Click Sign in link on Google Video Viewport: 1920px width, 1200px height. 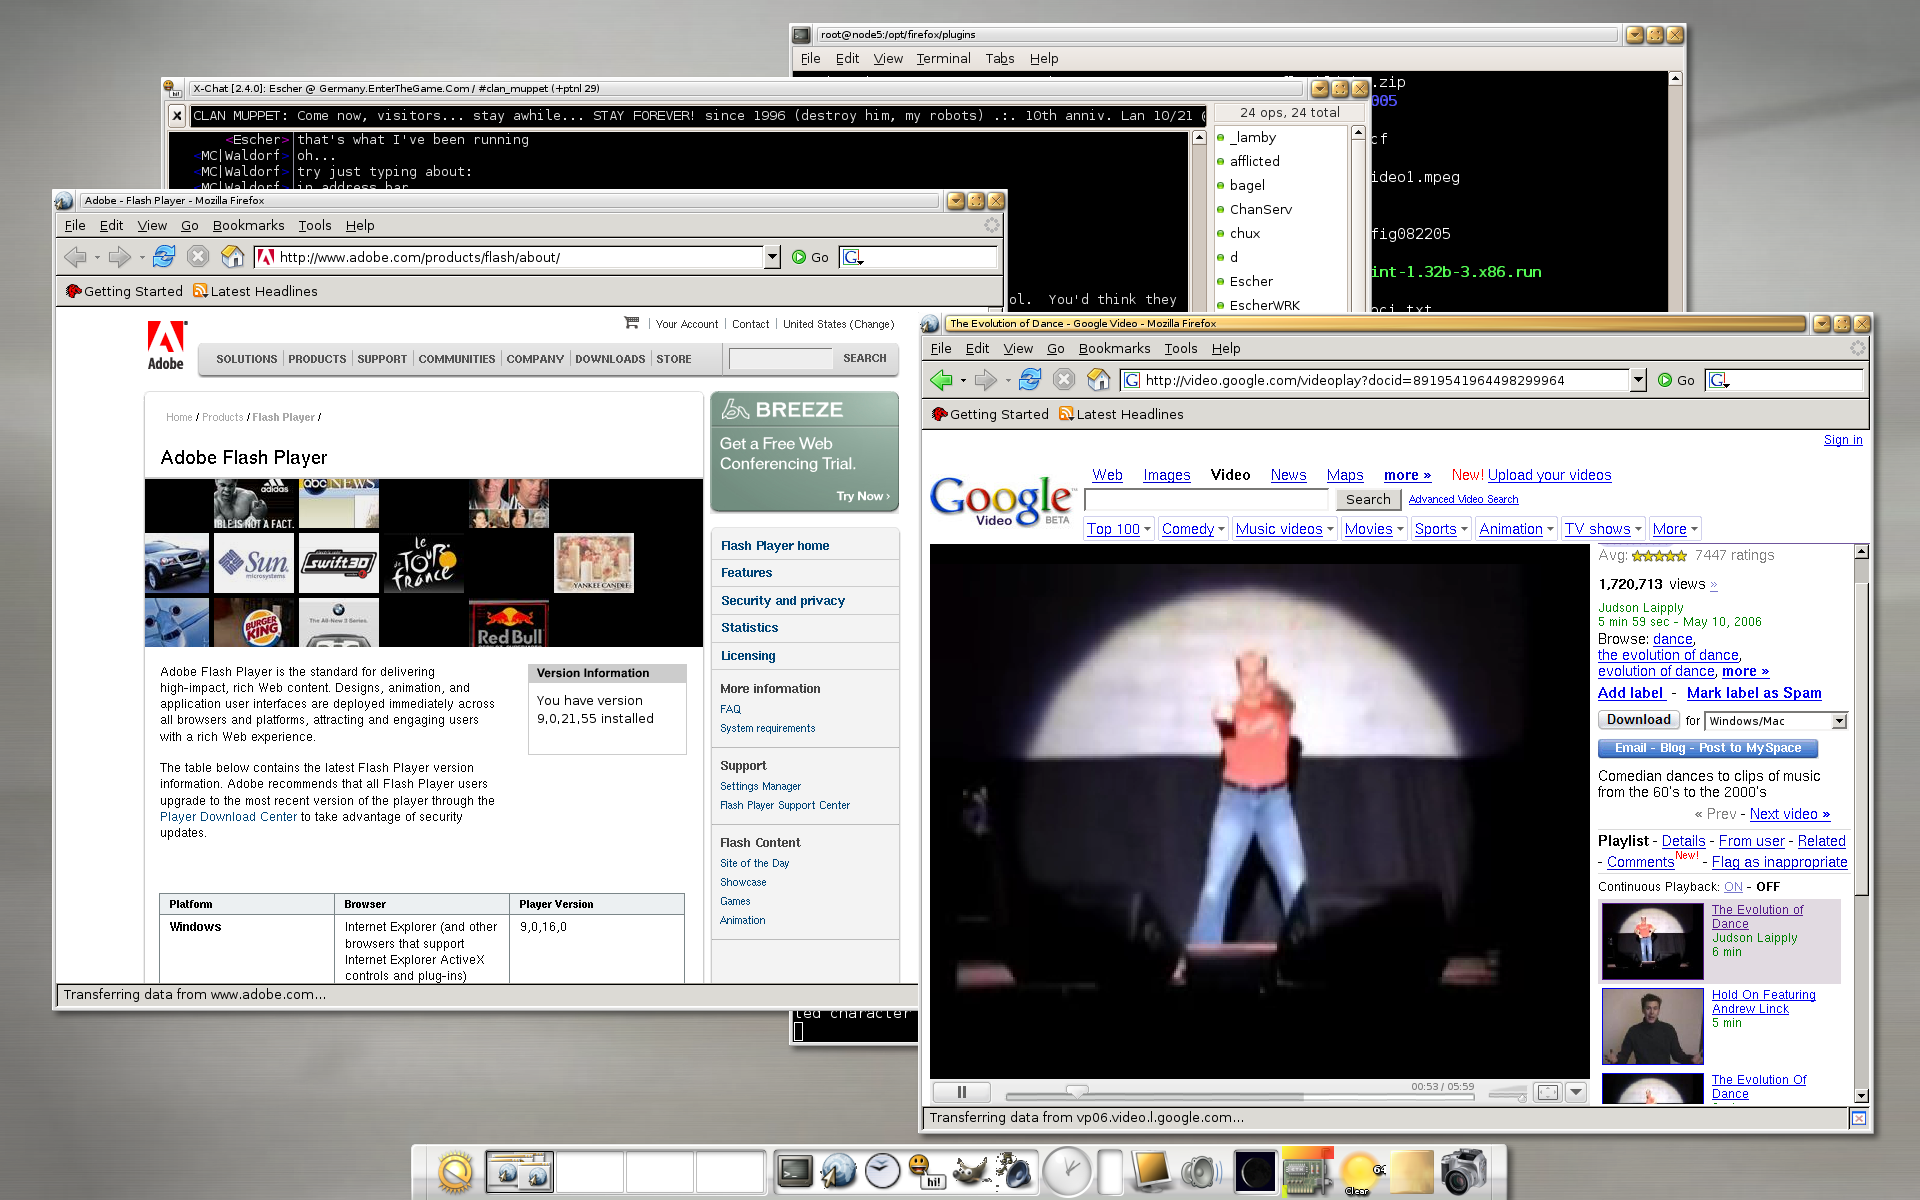coord(1842,440)
